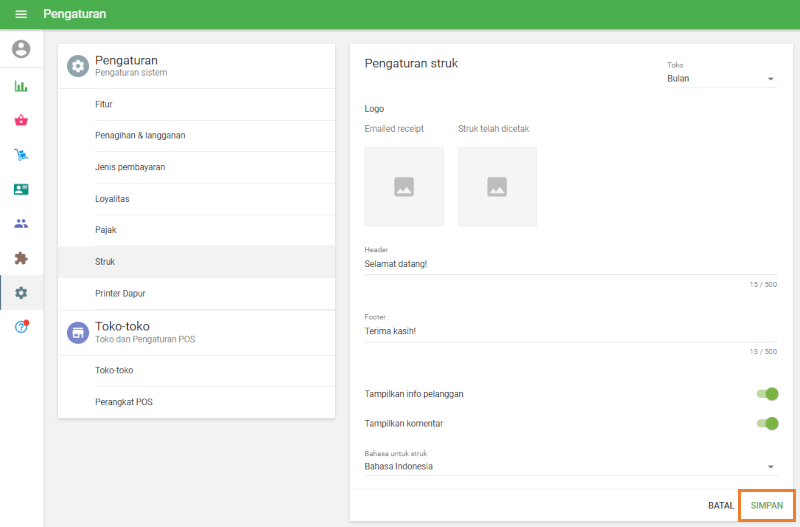This screenshot has width=800, height=527.
Task: Expand the Toko dropdown showing Bulan
Action: [721, 78]
